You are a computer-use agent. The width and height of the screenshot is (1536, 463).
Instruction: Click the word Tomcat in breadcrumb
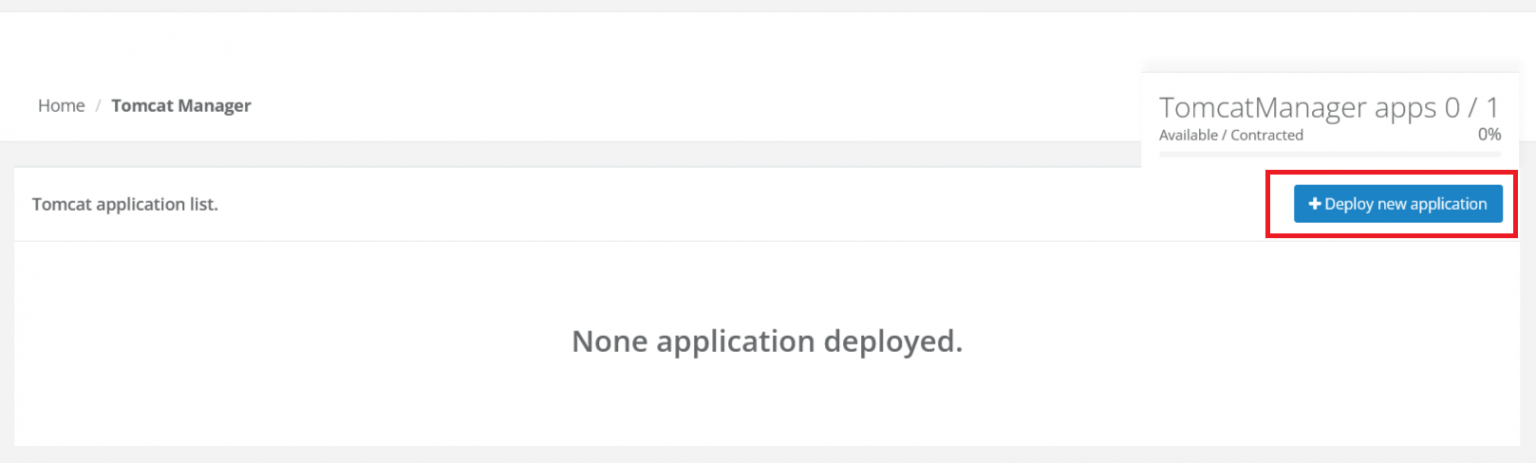coord(141,105)
